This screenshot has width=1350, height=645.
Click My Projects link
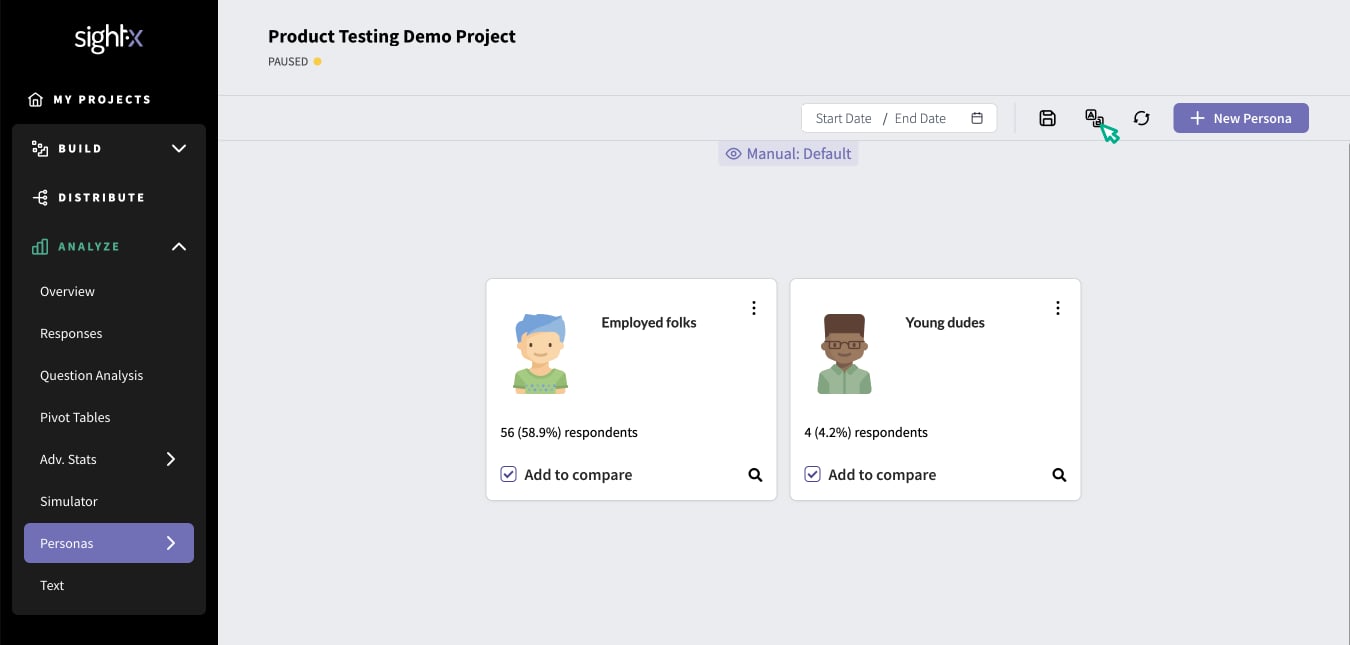click(x=102, y=99)
